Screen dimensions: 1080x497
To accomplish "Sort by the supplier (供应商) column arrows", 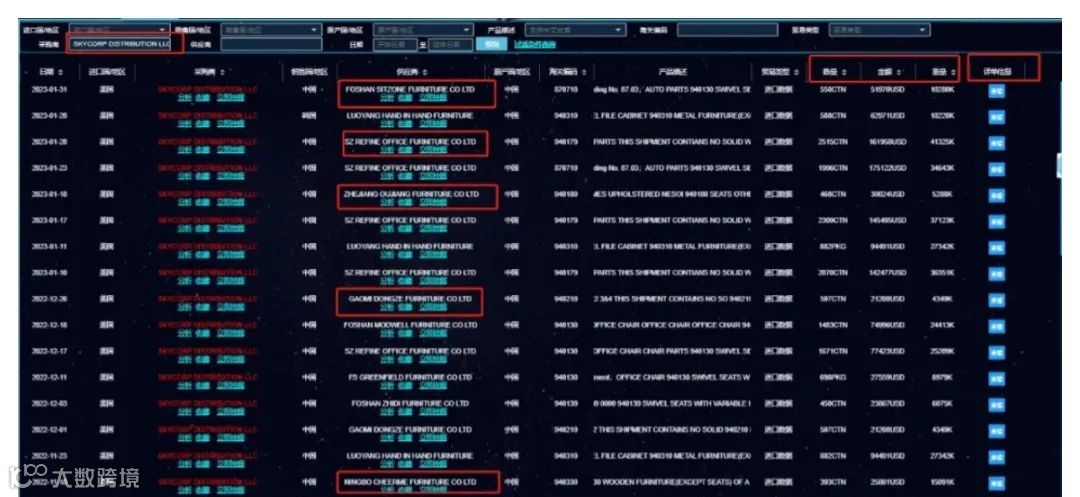I will point(425,72).
